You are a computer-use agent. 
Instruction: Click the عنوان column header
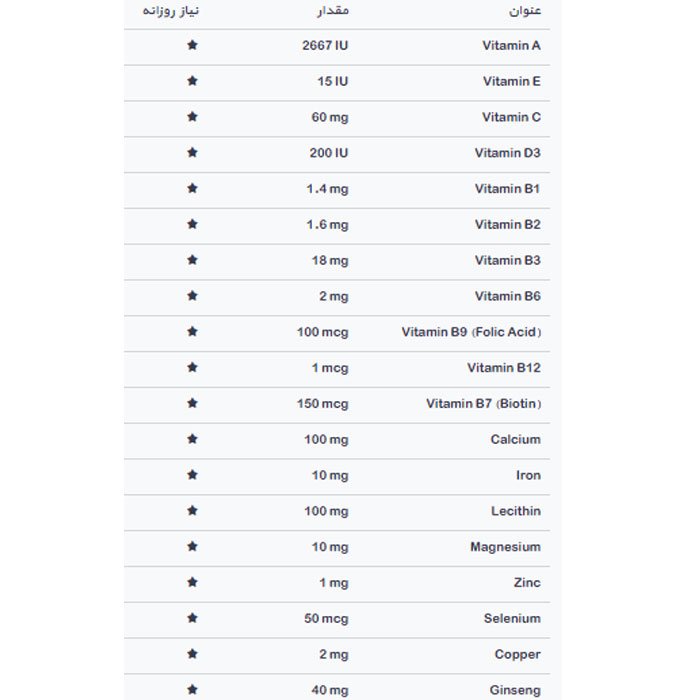524,11
